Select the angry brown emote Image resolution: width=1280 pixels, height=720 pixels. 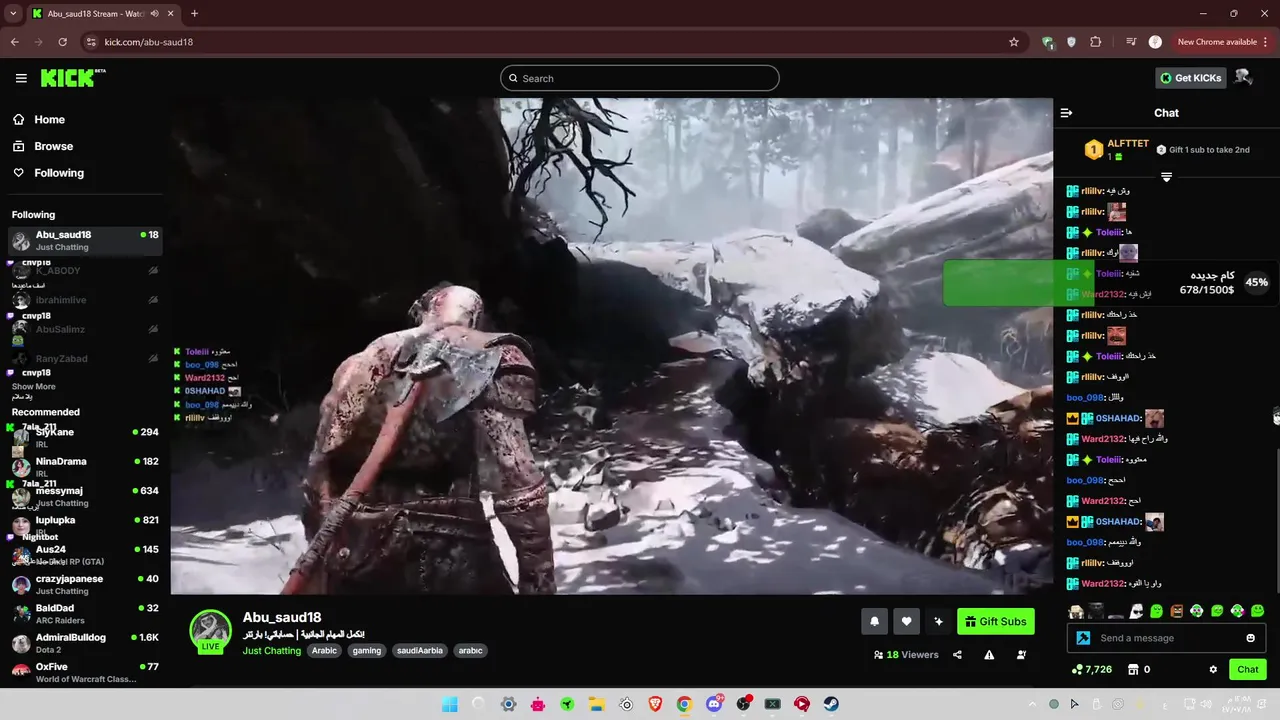tap(1176, 611)
